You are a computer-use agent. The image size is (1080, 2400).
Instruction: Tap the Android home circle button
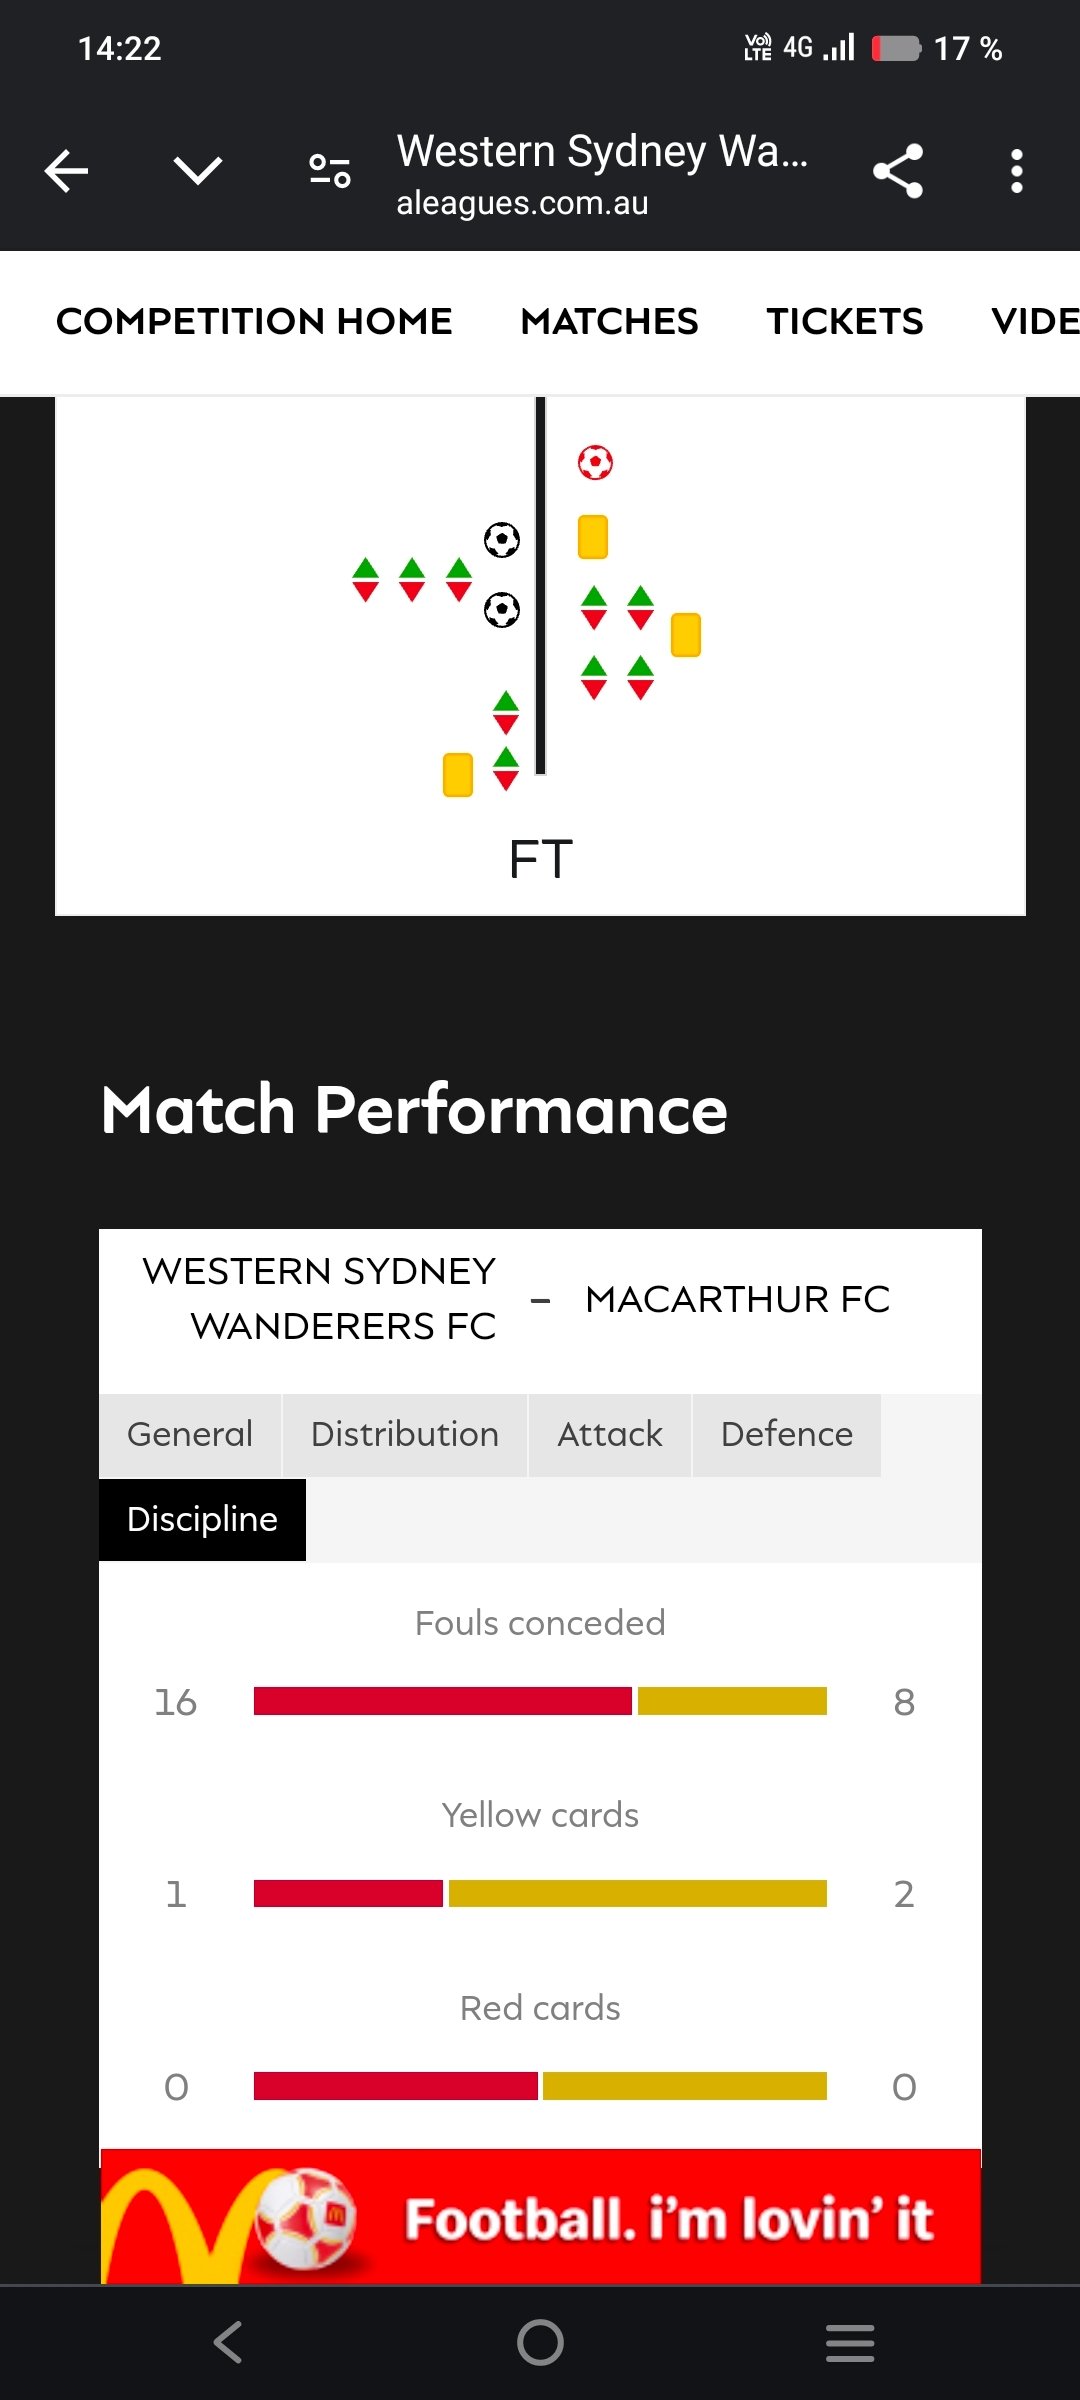click(x=540, y=2342)
